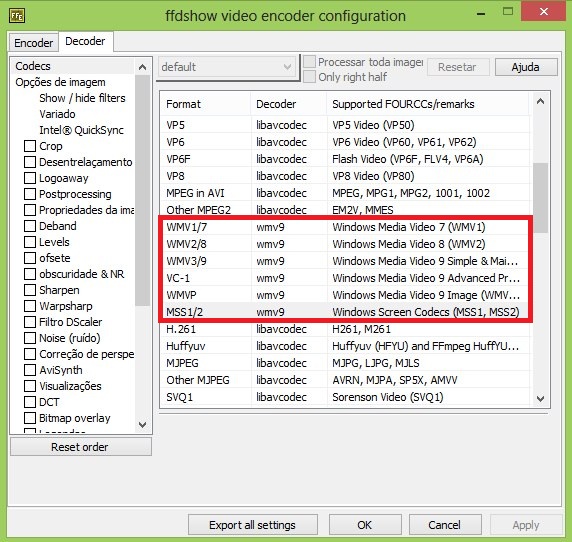Tick the Levels checkbox
572x542 pixels.
(30, 242)
